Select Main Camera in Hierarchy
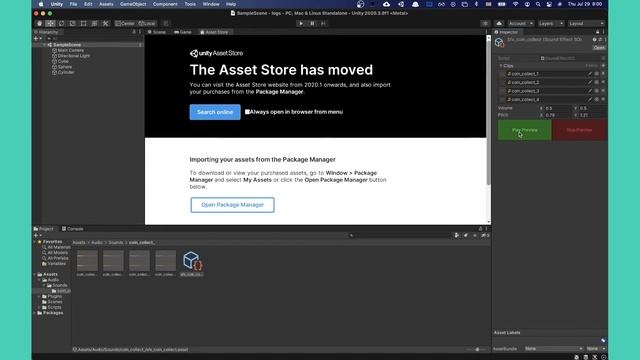Viewport: 640px width, 360px height. pyautogui.click(x=71, y=50)
